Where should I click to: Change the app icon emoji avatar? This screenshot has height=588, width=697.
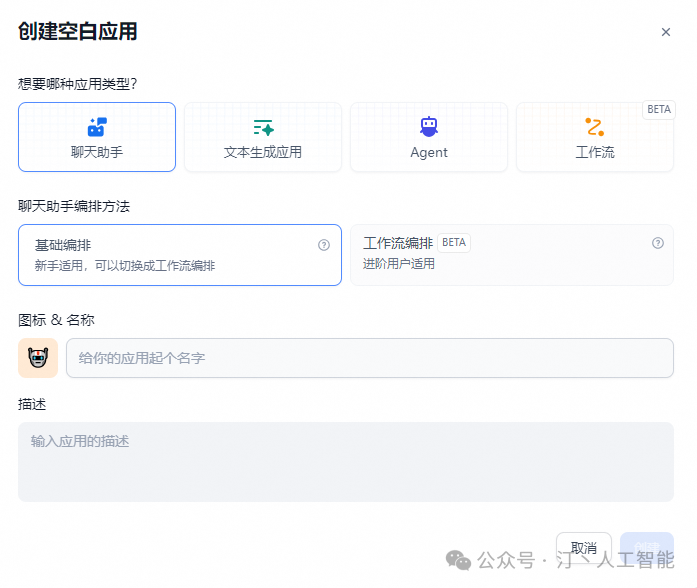[38, 358]
